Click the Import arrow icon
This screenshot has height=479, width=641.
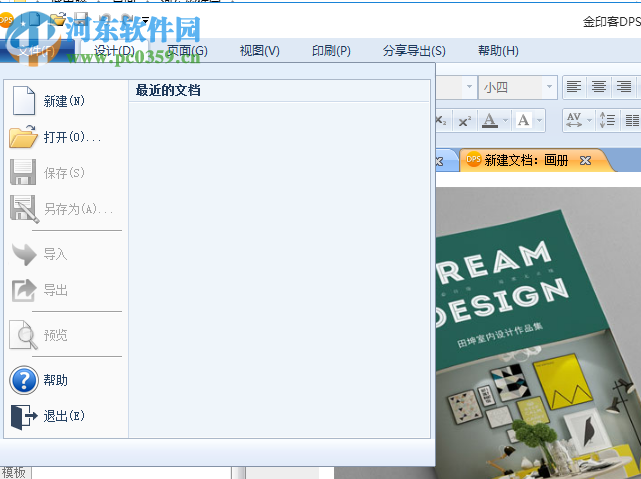pyautogui.click(x=24, y=254)
